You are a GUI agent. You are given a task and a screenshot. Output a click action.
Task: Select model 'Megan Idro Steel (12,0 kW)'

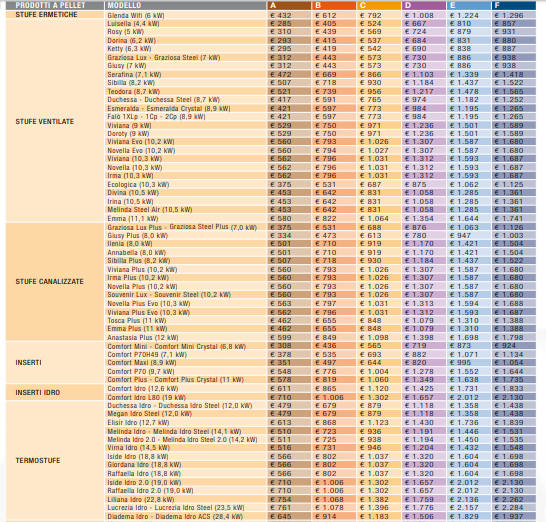tap(150, 414)
